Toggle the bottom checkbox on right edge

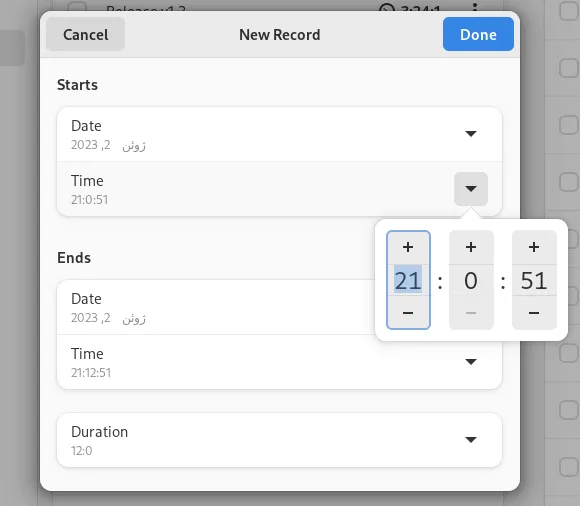[569, 467]
